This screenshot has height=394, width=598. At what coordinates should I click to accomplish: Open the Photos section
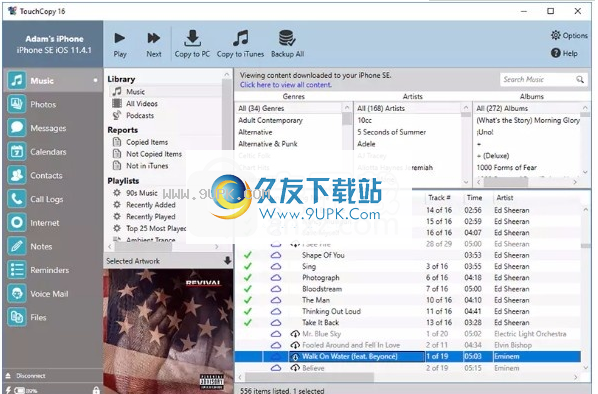coord(52,104)
